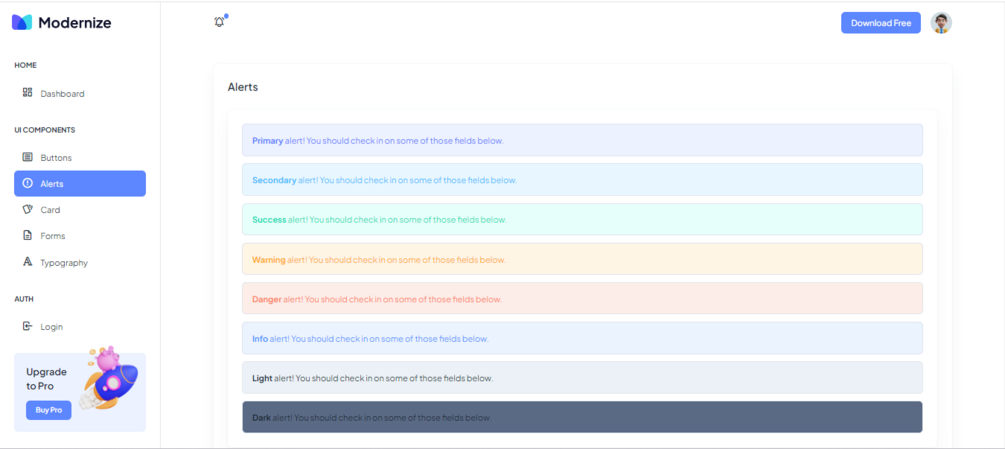Image resolution: width=1005 pixels, height=449 pixels.
Task: Click the Download Free button
Action: (x=881, y=22)
